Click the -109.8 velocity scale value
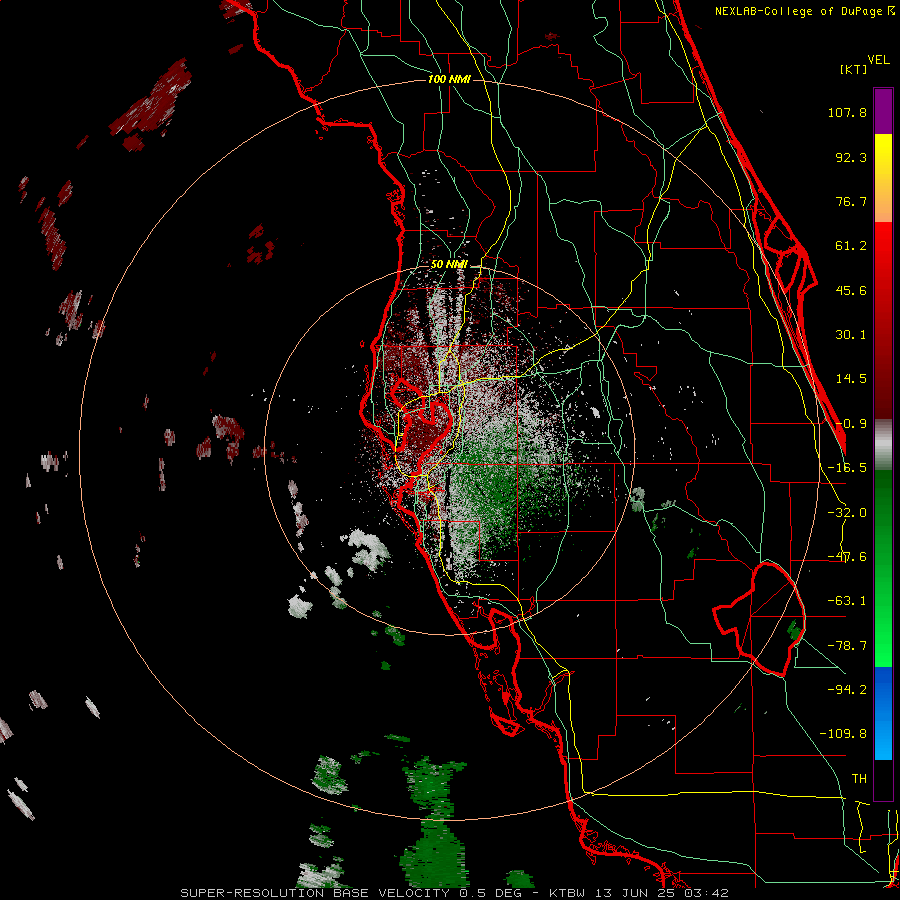 click(x=844, y=734)
